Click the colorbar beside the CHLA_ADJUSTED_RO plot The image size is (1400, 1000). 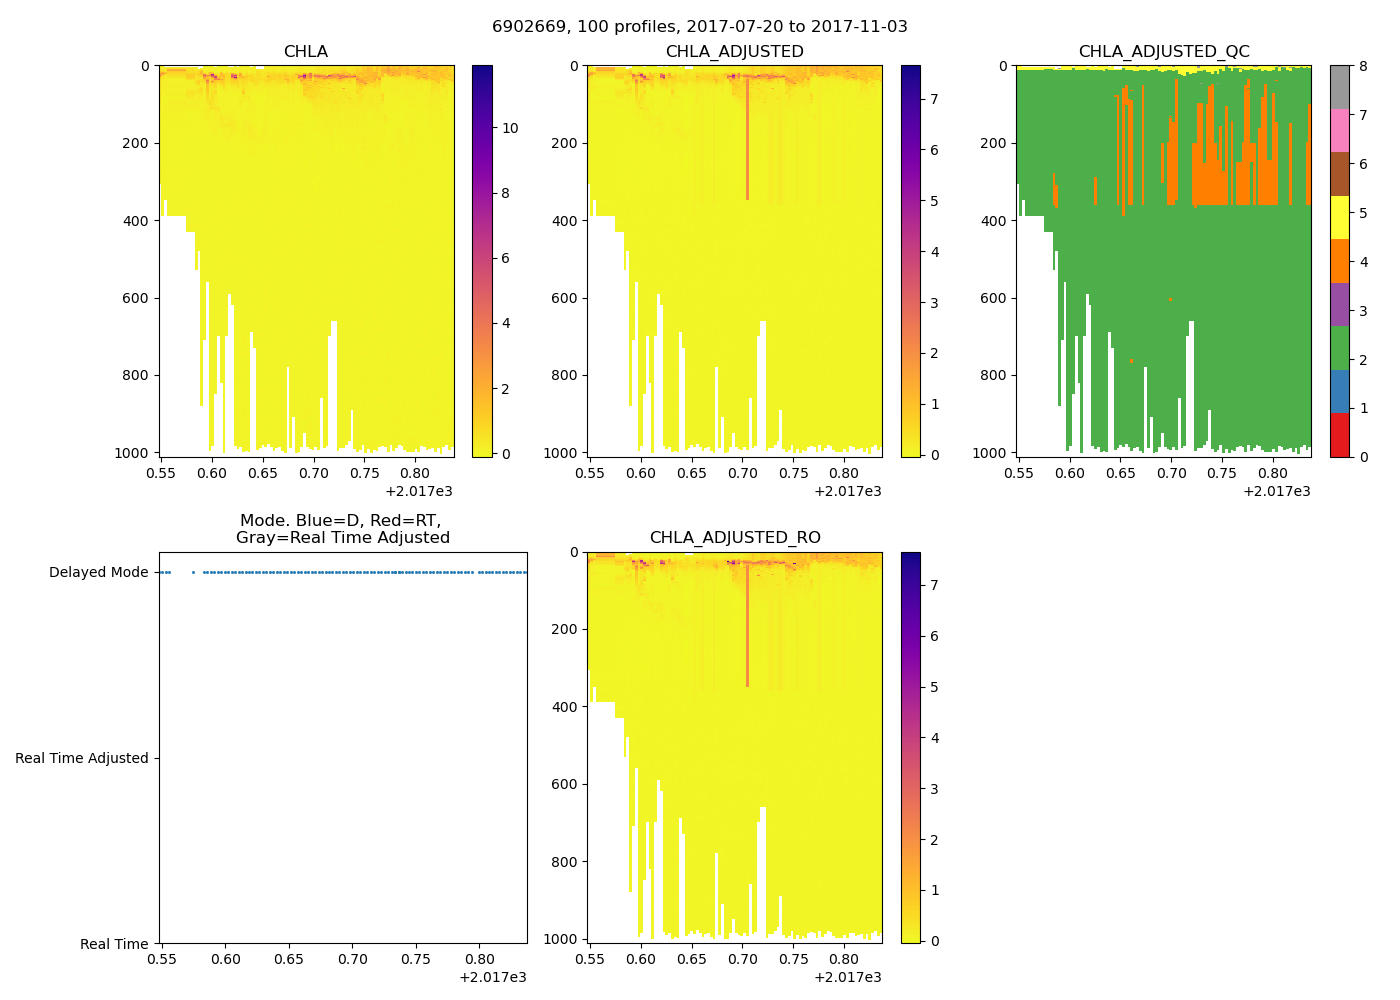(x=910, y=747)
